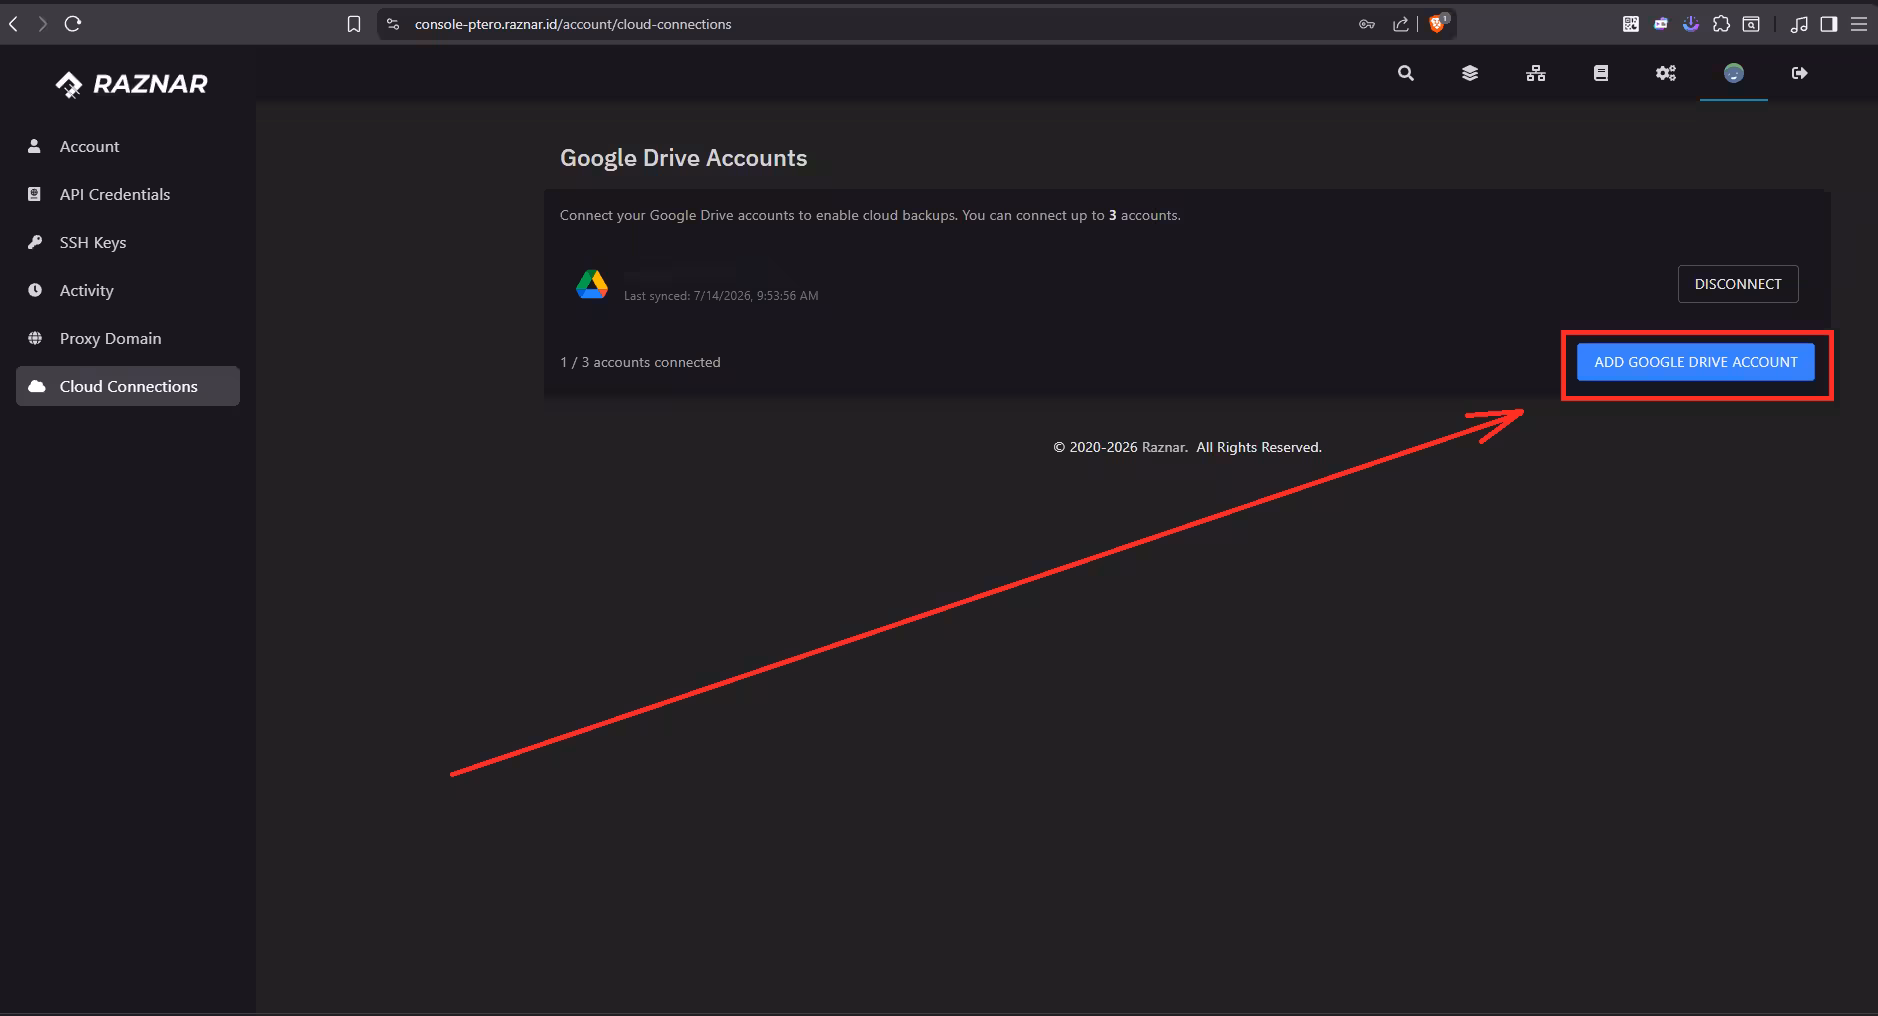Go to SSH Keys in the sidebar
Image resolution: width=1878 pixels, height=1016 pixels.
pyautogui.click(x=128, y=242)
